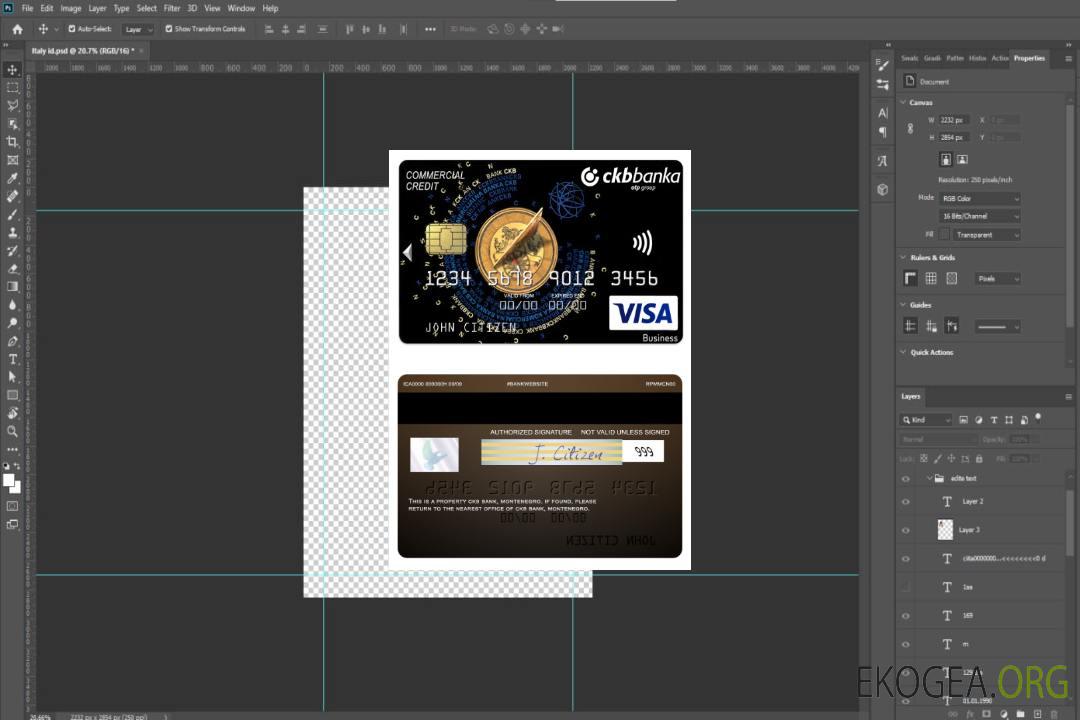1080x720 pixels.
Task: Toggle Show Transform Controls checkbox
Action: [x=169, y=29]
